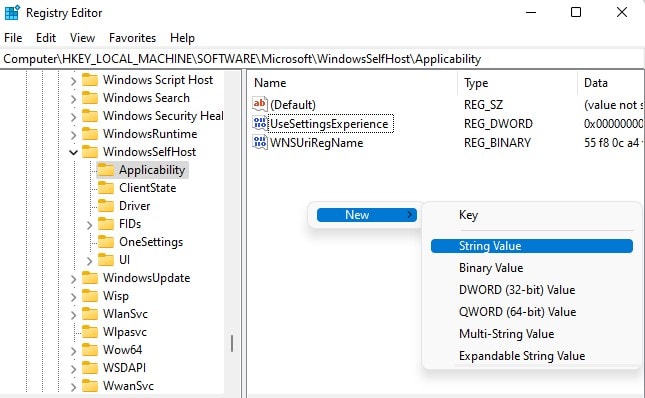Expand the WSDAPI key

point(73,368)
